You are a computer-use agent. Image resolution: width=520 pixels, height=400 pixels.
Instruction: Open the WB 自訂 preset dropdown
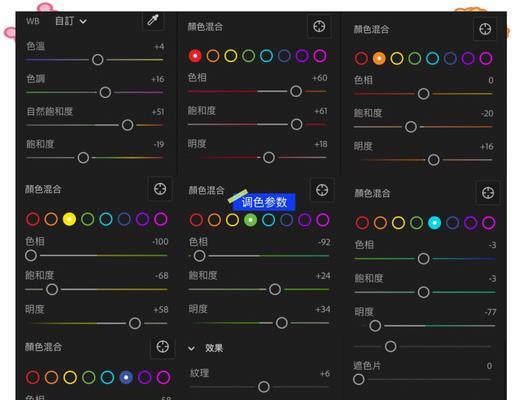point(71,21)
